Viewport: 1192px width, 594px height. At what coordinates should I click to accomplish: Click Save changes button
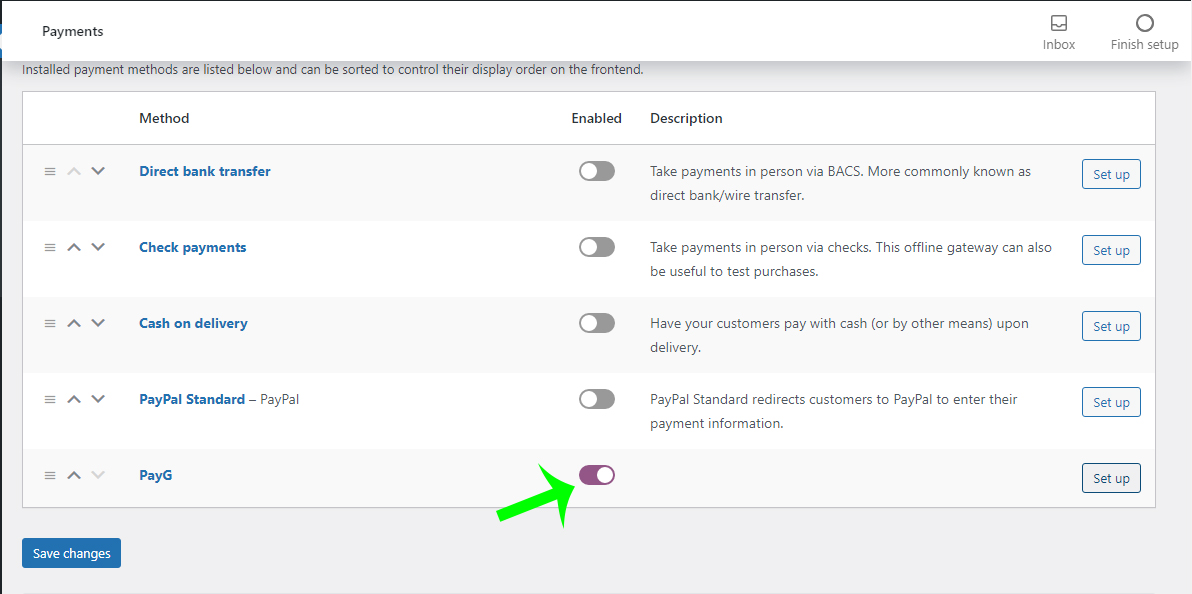(x=71, y=553)
